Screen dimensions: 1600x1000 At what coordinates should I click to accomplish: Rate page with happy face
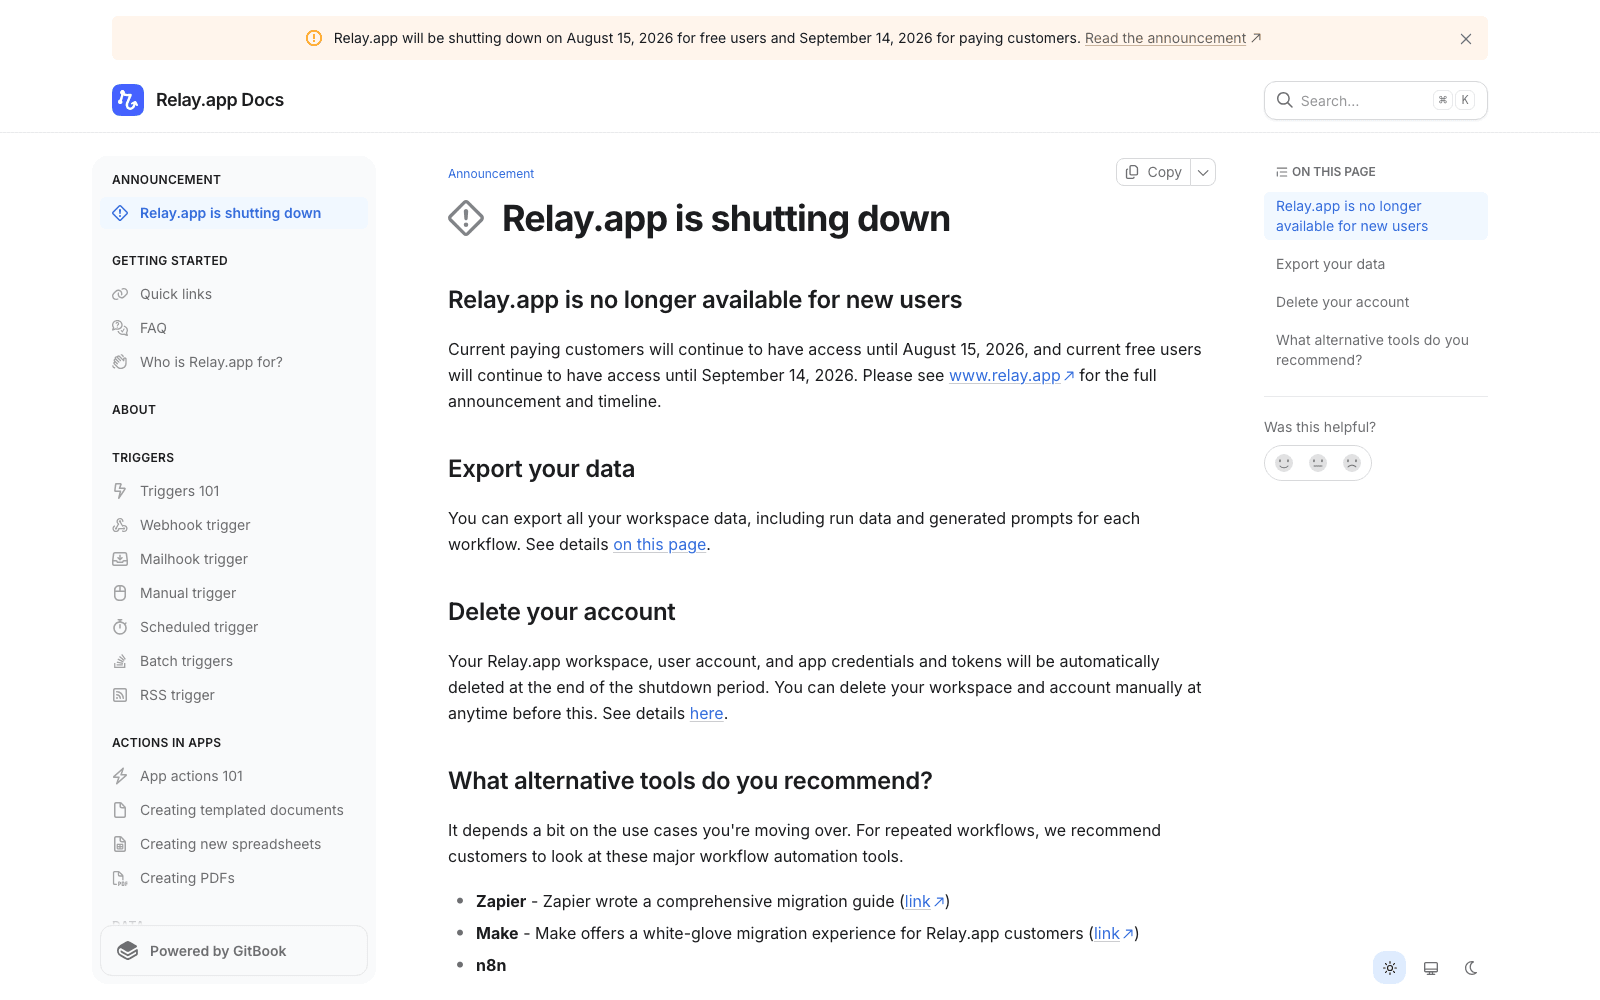click(x=1284, y=463)
